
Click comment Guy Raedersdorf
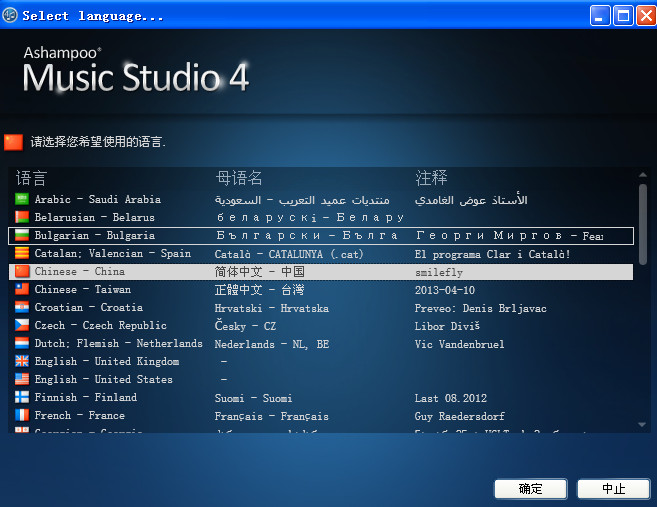pos(459,416)
